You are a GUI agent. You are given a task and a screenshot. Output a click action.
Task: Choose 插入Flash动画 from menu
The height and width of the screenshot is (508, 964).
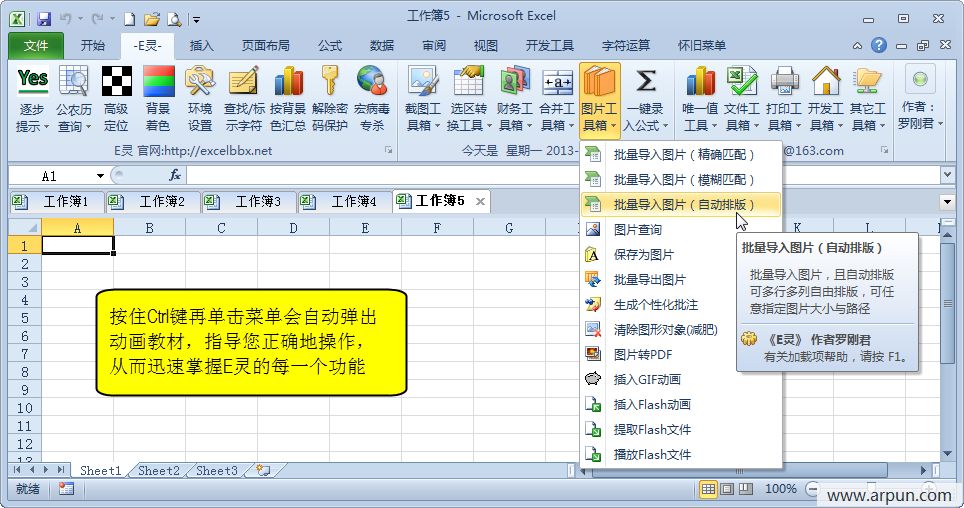681,405
